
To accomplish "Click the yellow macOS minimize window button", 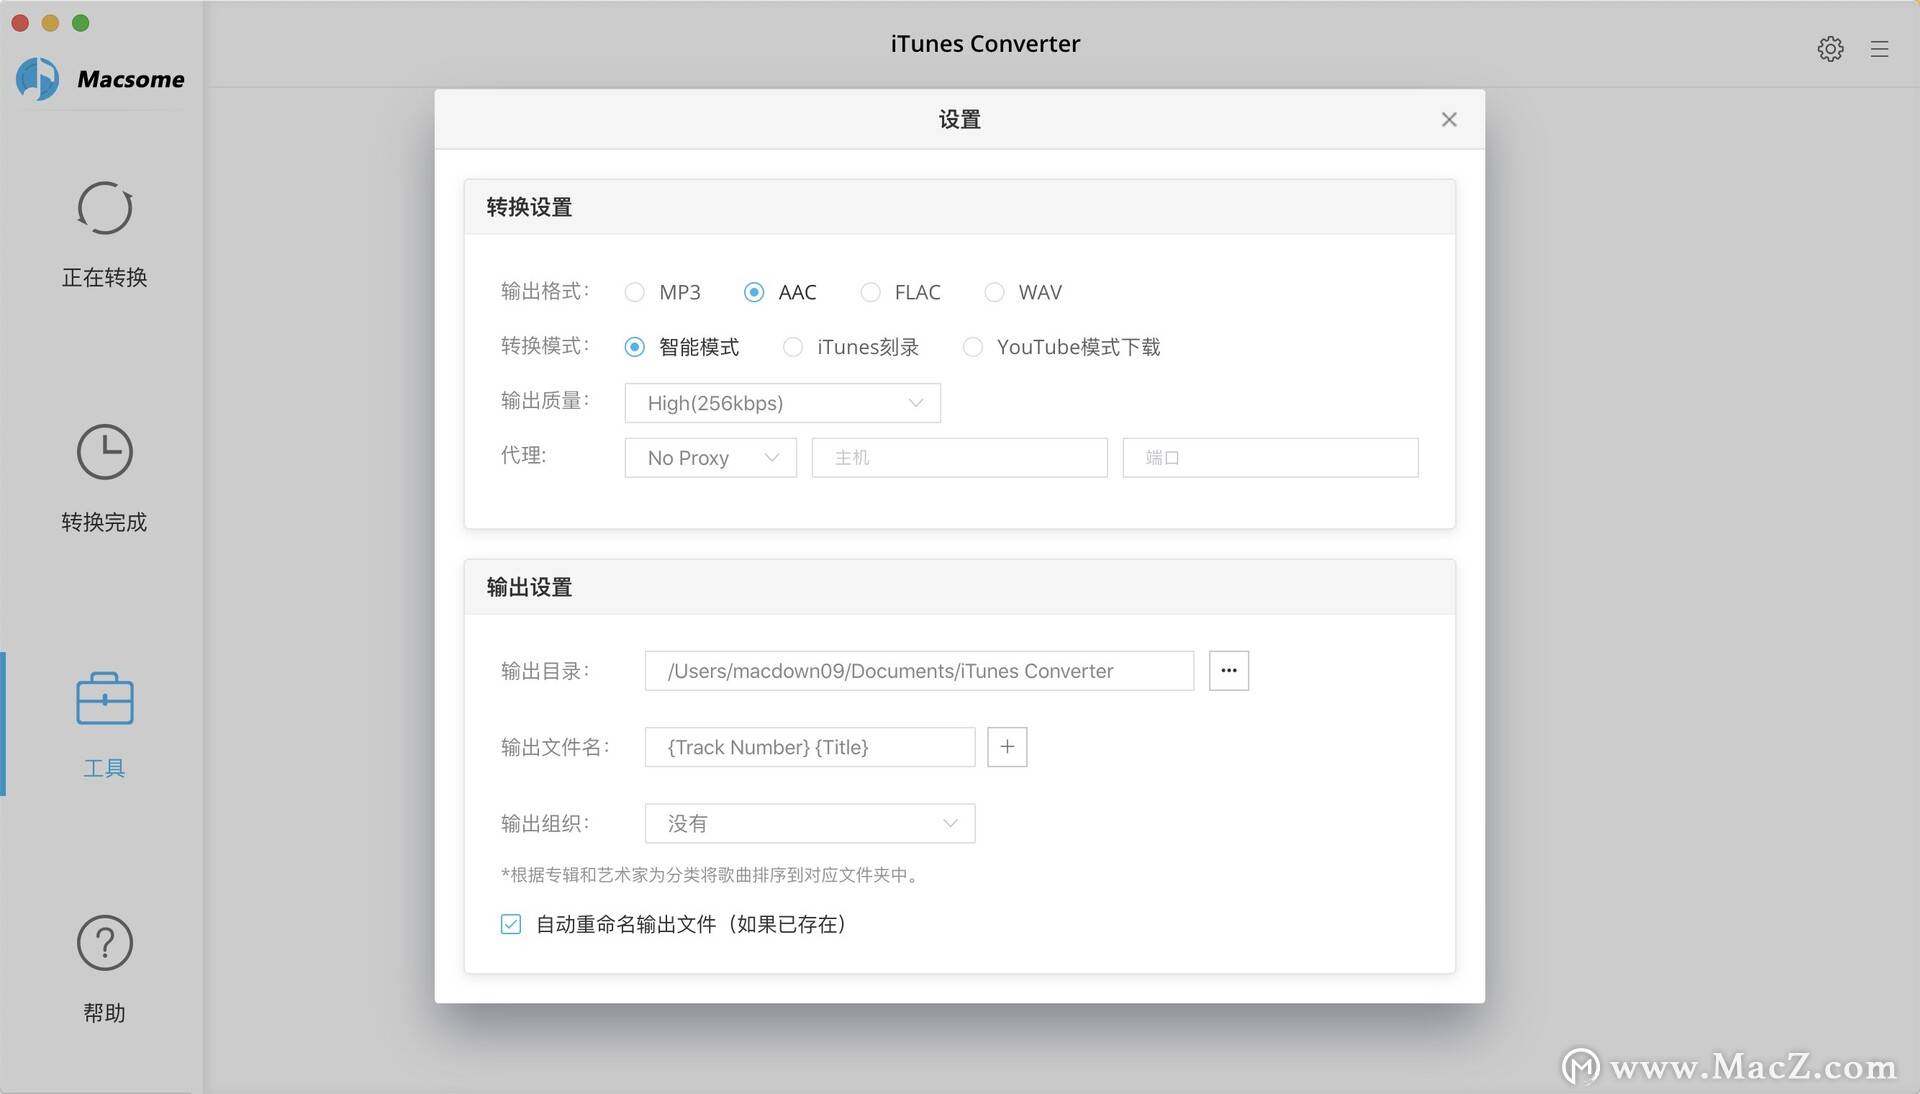I will pos(50,22).
